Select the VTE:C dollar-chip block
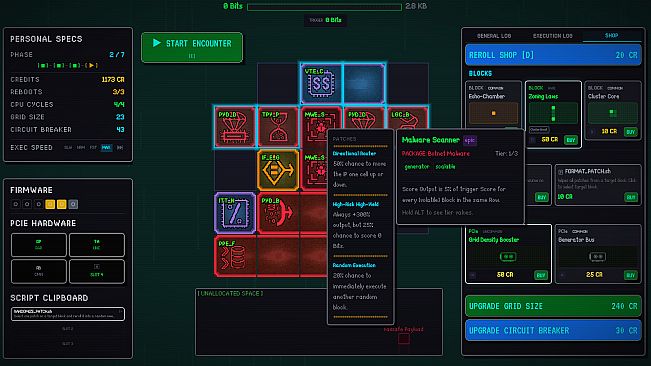Image resolution: width=651 pixels, height=366 pixels. [321, 83]
